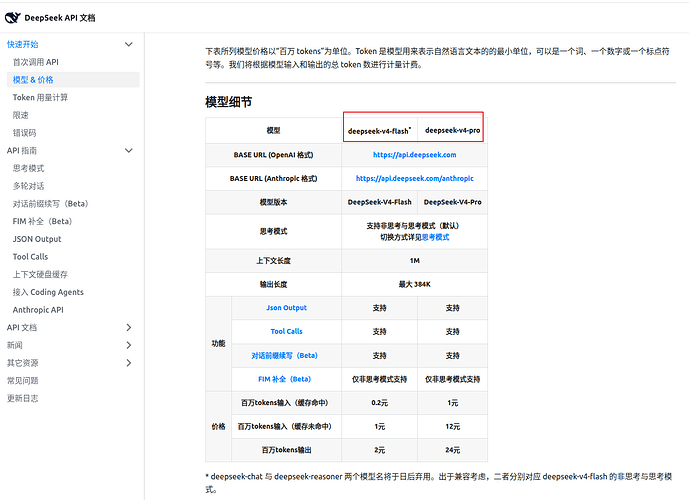Click the DeepSeek-V4-Flash version cell
Viewport: 689px width, 500px height.
coord(379,202)
